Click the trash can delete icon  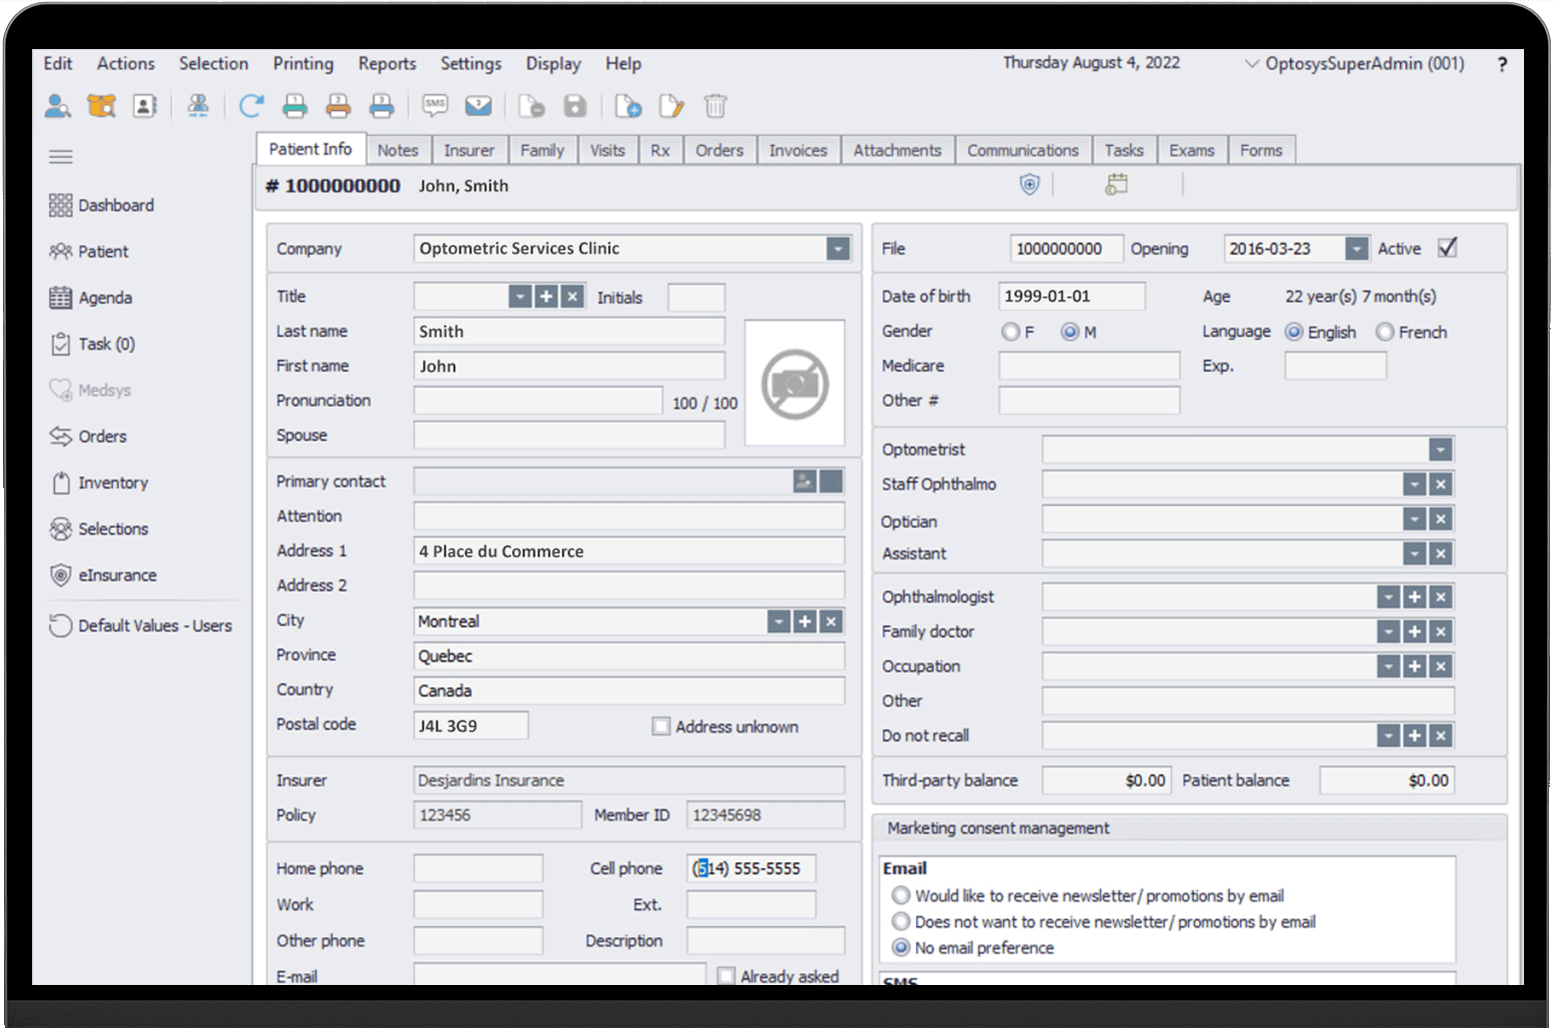715,106
